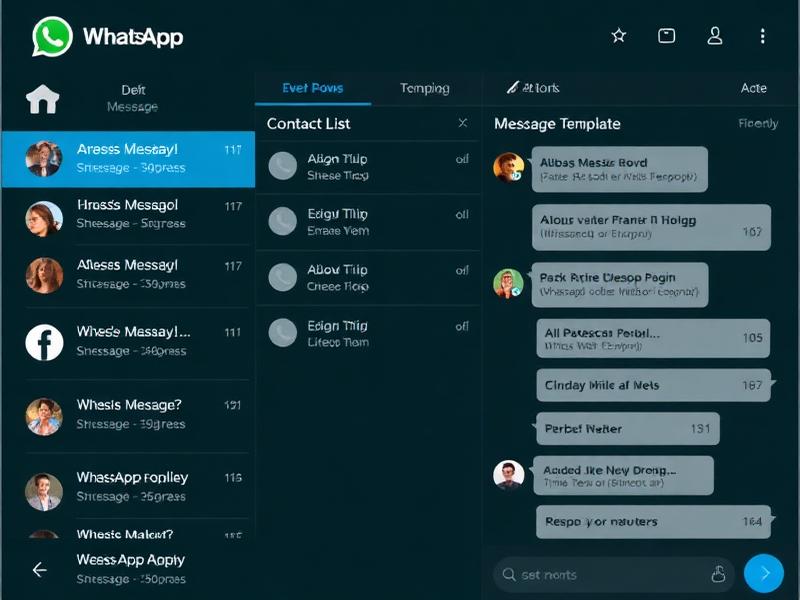
Task: Close the Contact List panel
Action: click(x=462, y=123)
